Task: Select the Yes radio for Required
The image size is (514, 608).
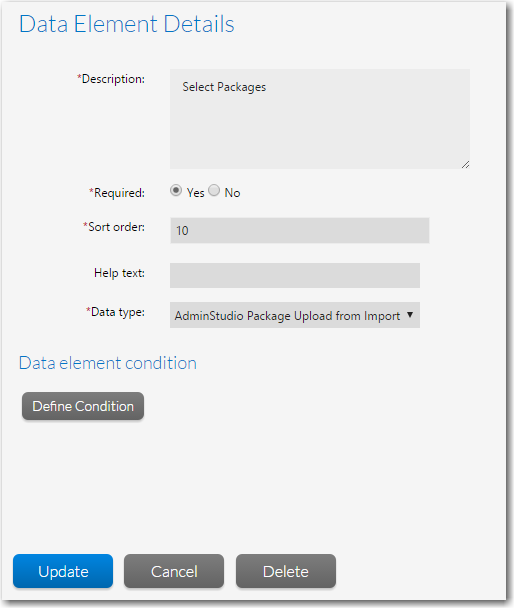Action: 176,190
